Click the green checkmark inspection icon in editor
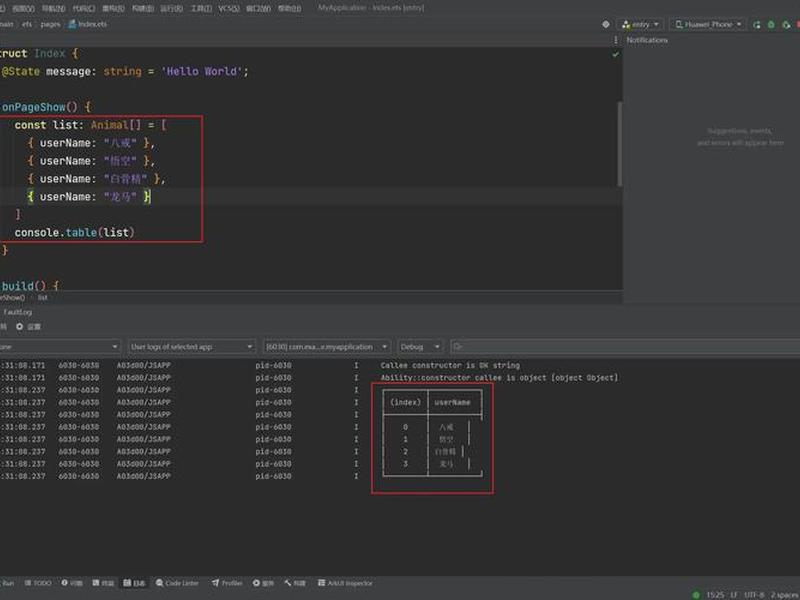The image size is (800, 600). tap(616, 54)
